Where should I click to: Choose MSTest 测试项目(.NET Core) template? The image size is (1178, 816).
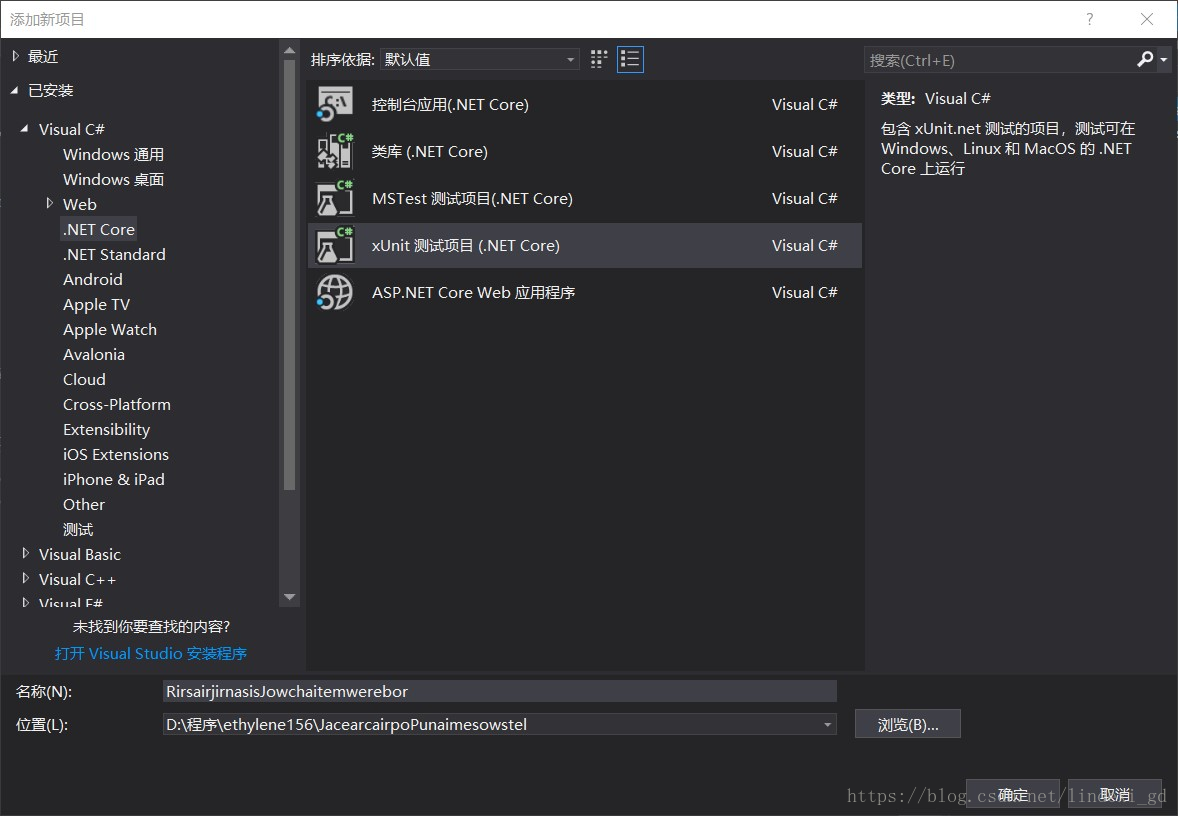[x=584, y=198]
